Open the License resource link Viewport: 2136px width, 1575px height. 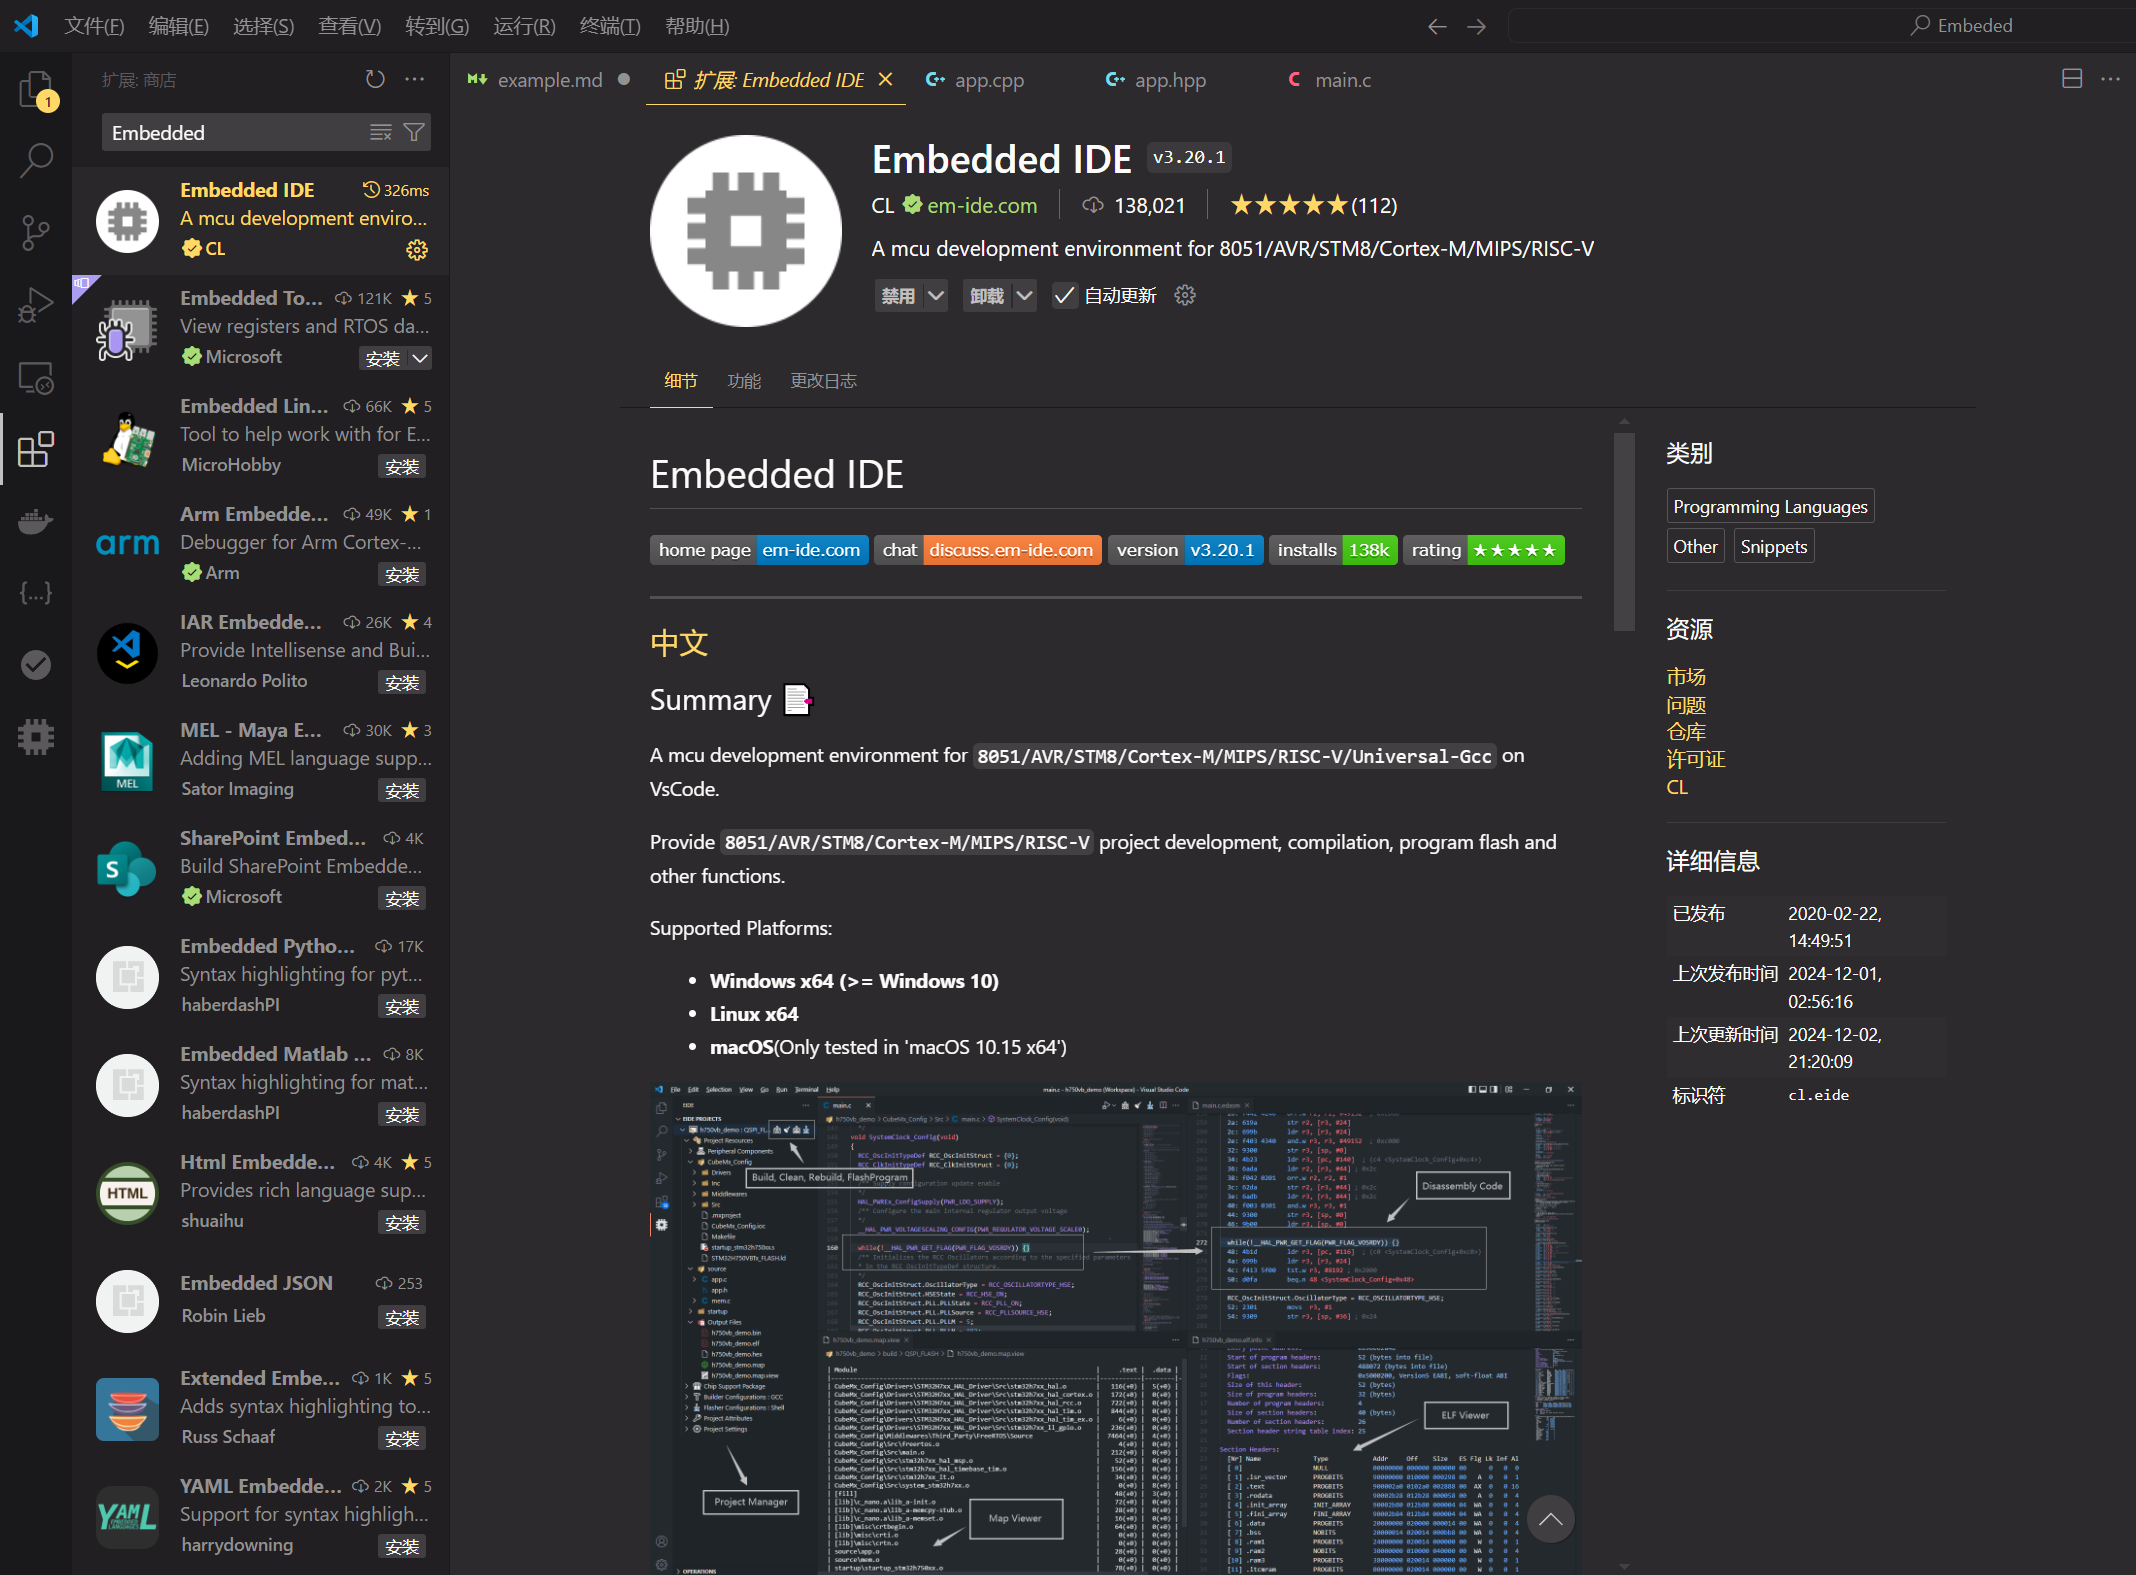(x=1696, y=759)
